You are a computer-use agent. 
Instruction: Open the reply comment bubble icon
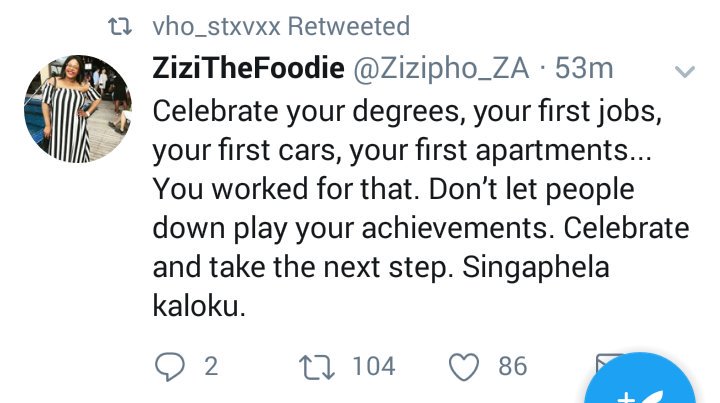170,367
